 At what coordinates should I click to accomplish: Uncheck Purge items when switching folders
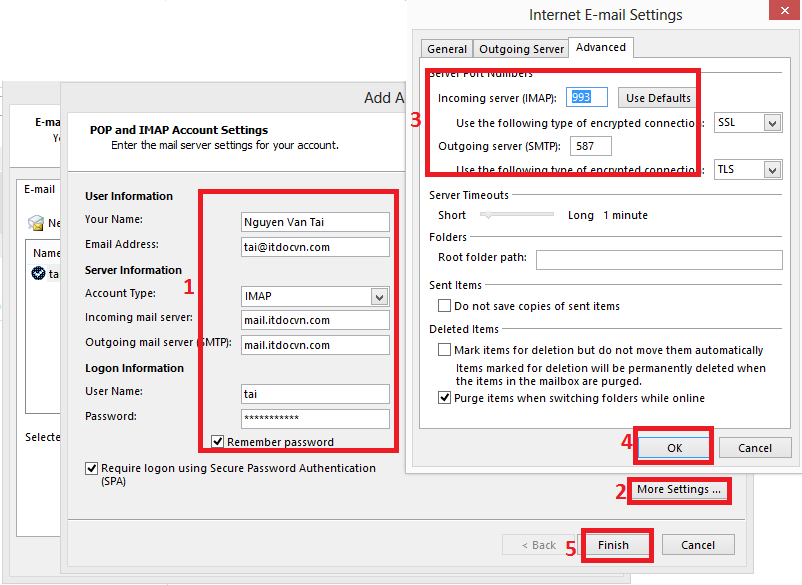pyautogui.click(x=445, y=398)
